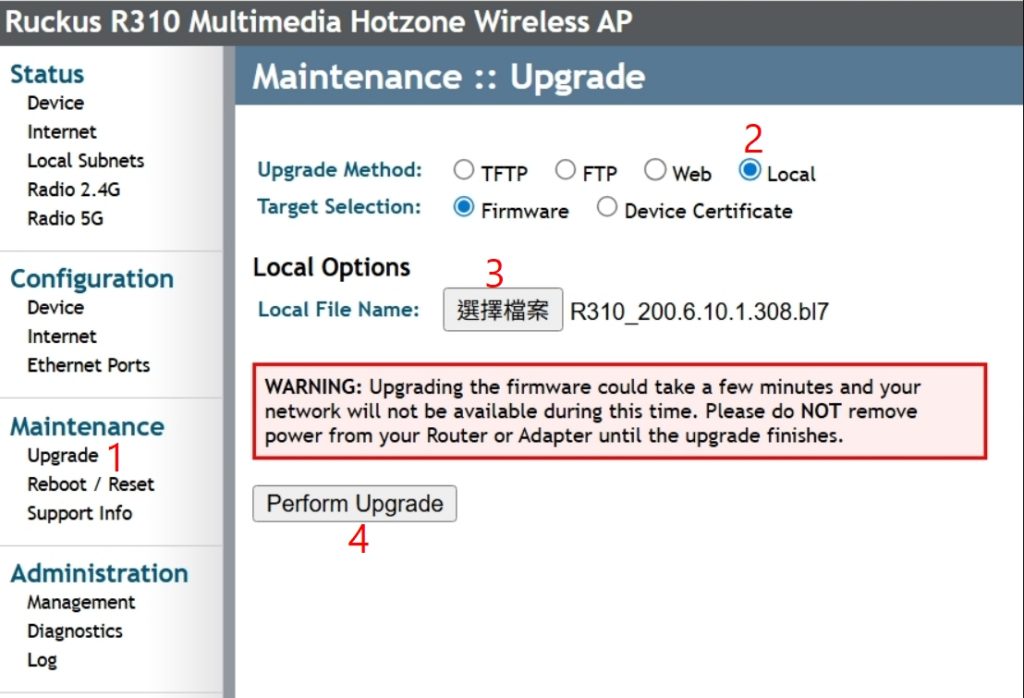1024x698 pixels.
Task: Open Upgrade under Maintenance
Action: pyautogui.click(x=62, y=456)
